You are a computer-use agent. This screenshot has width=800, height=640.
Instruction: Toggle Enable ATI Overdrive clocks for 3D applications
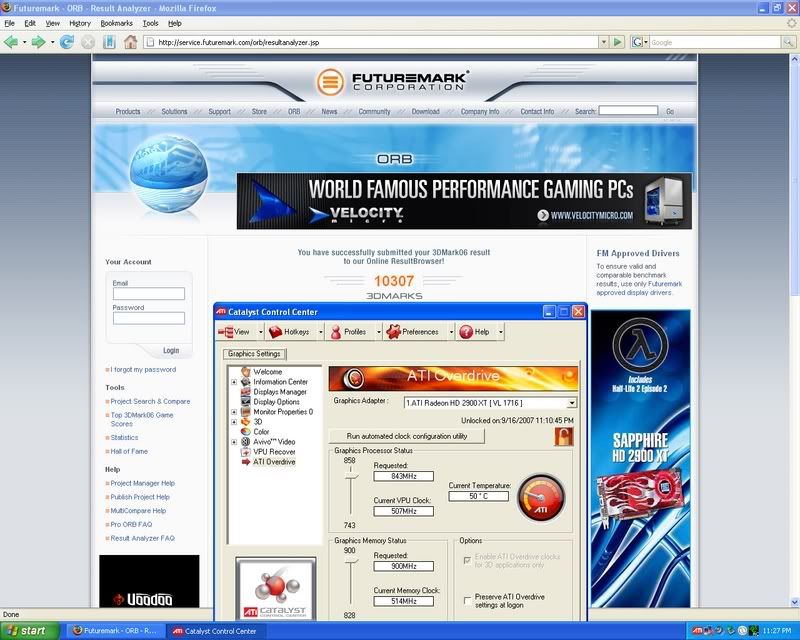coord(467,560)
